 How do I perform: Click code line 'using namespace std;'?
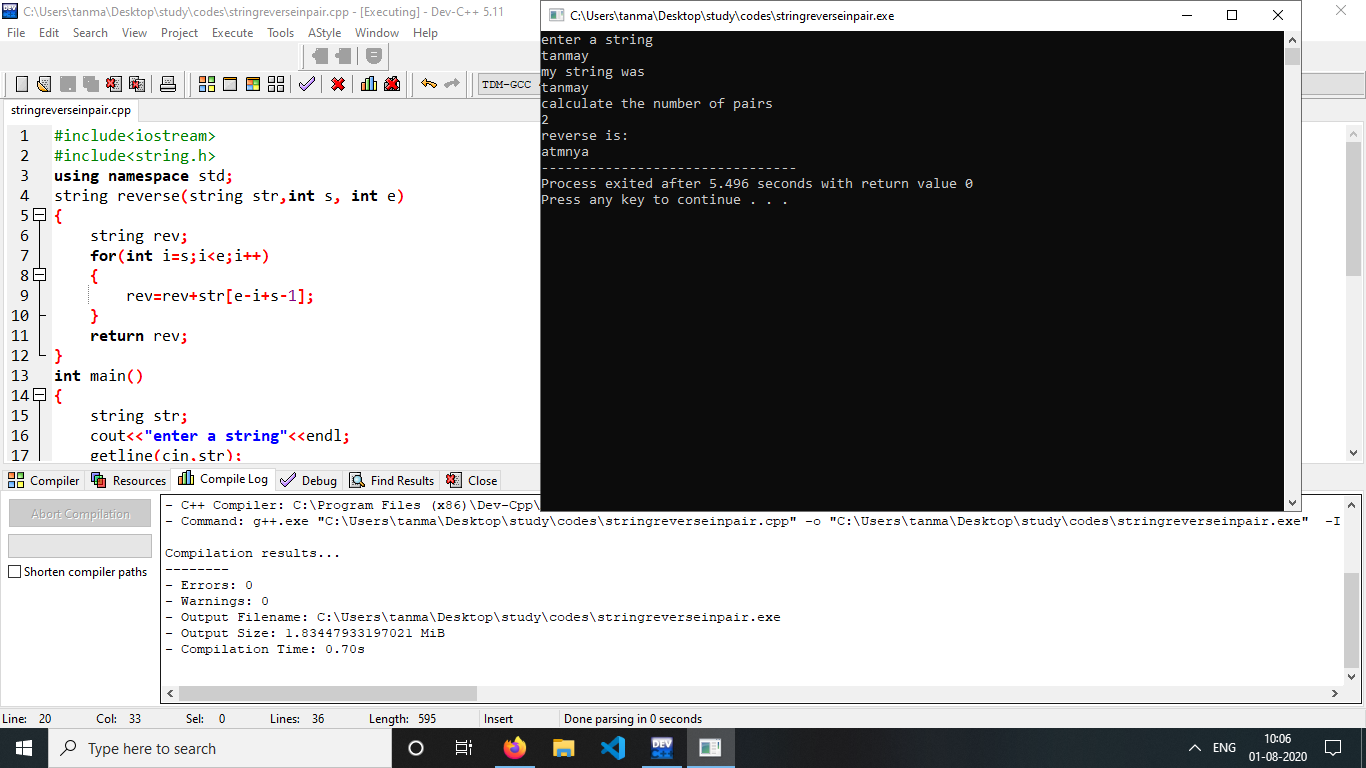143,175
